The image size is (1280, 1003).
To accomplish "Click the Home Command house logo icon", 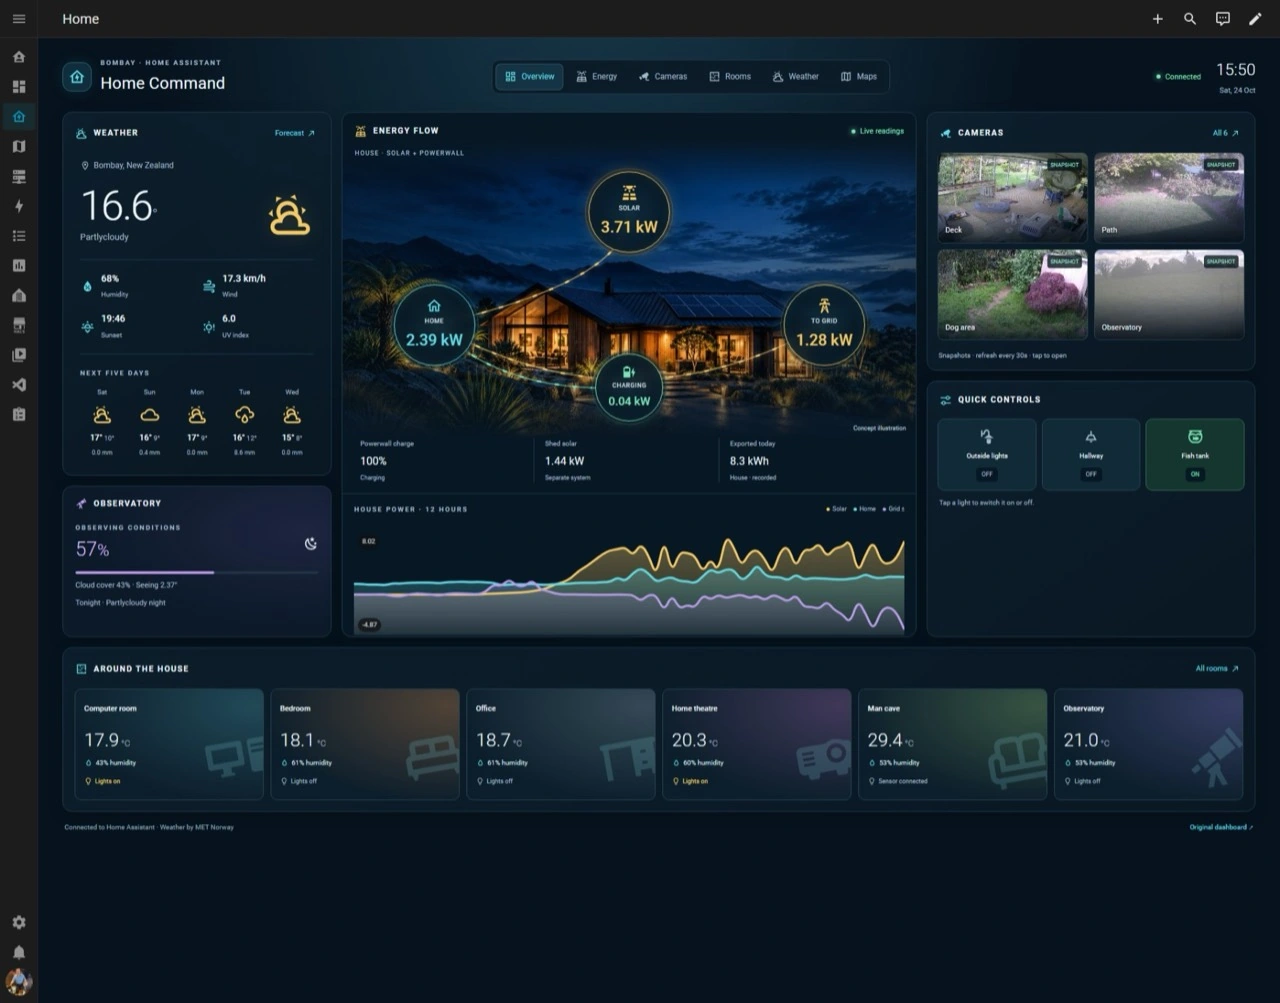I will (77, 77).
